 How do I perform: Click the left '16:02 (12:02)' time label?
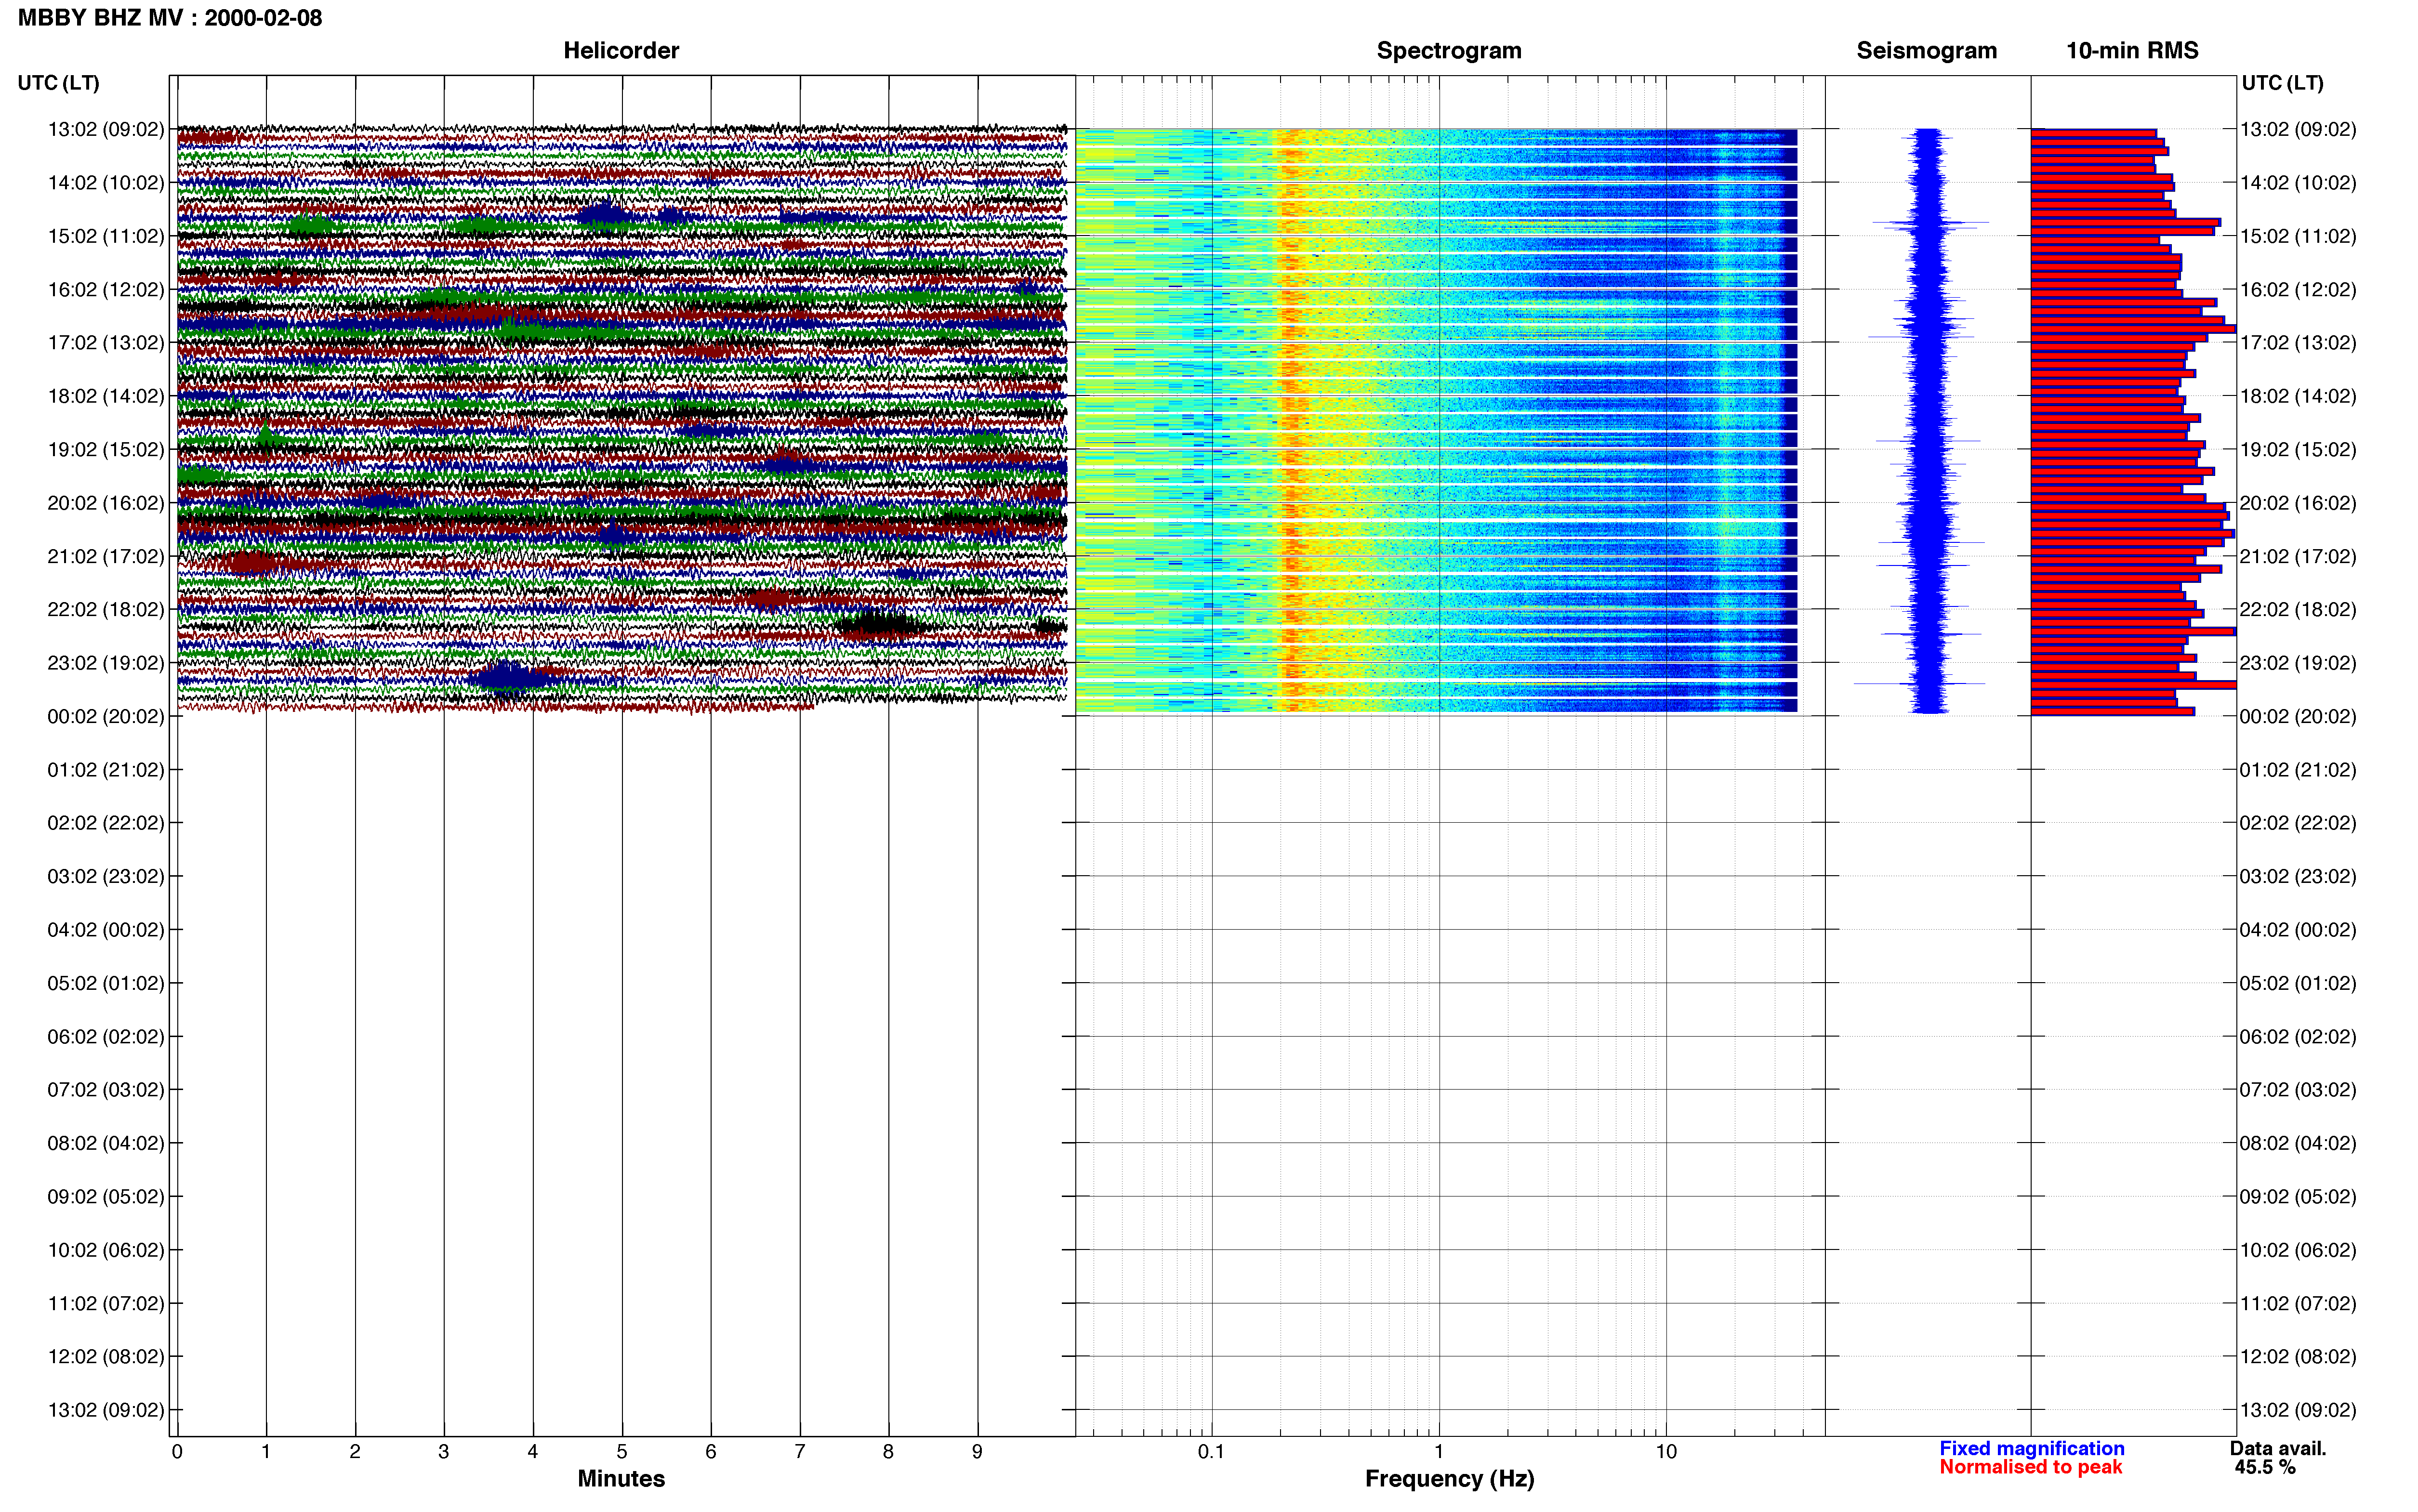click(106, 290)
